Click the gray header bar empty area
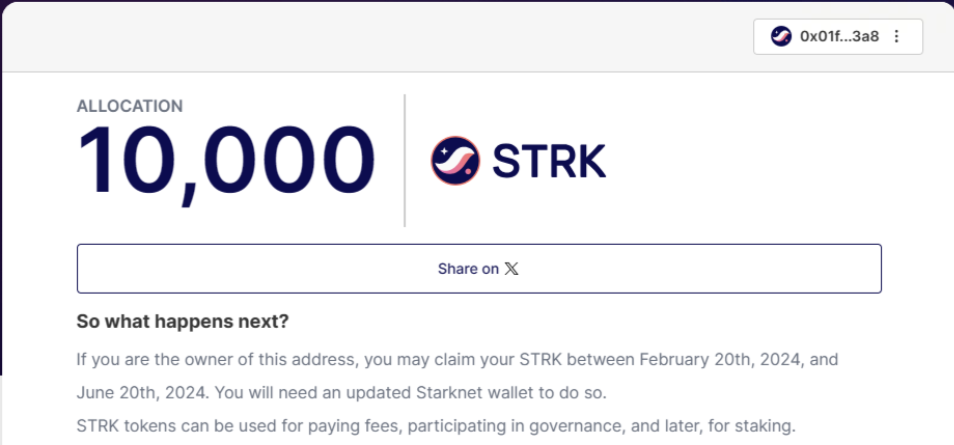Viewport: 954px width, 445px height. point(377,37)
